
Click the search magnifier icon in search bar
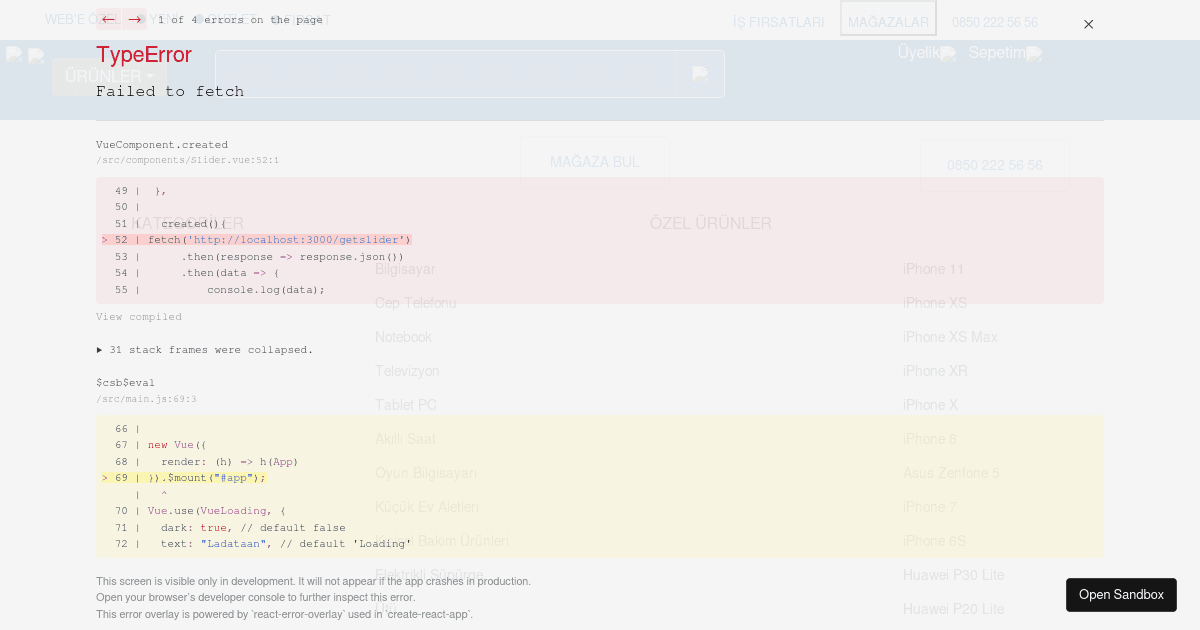[699, 73]
